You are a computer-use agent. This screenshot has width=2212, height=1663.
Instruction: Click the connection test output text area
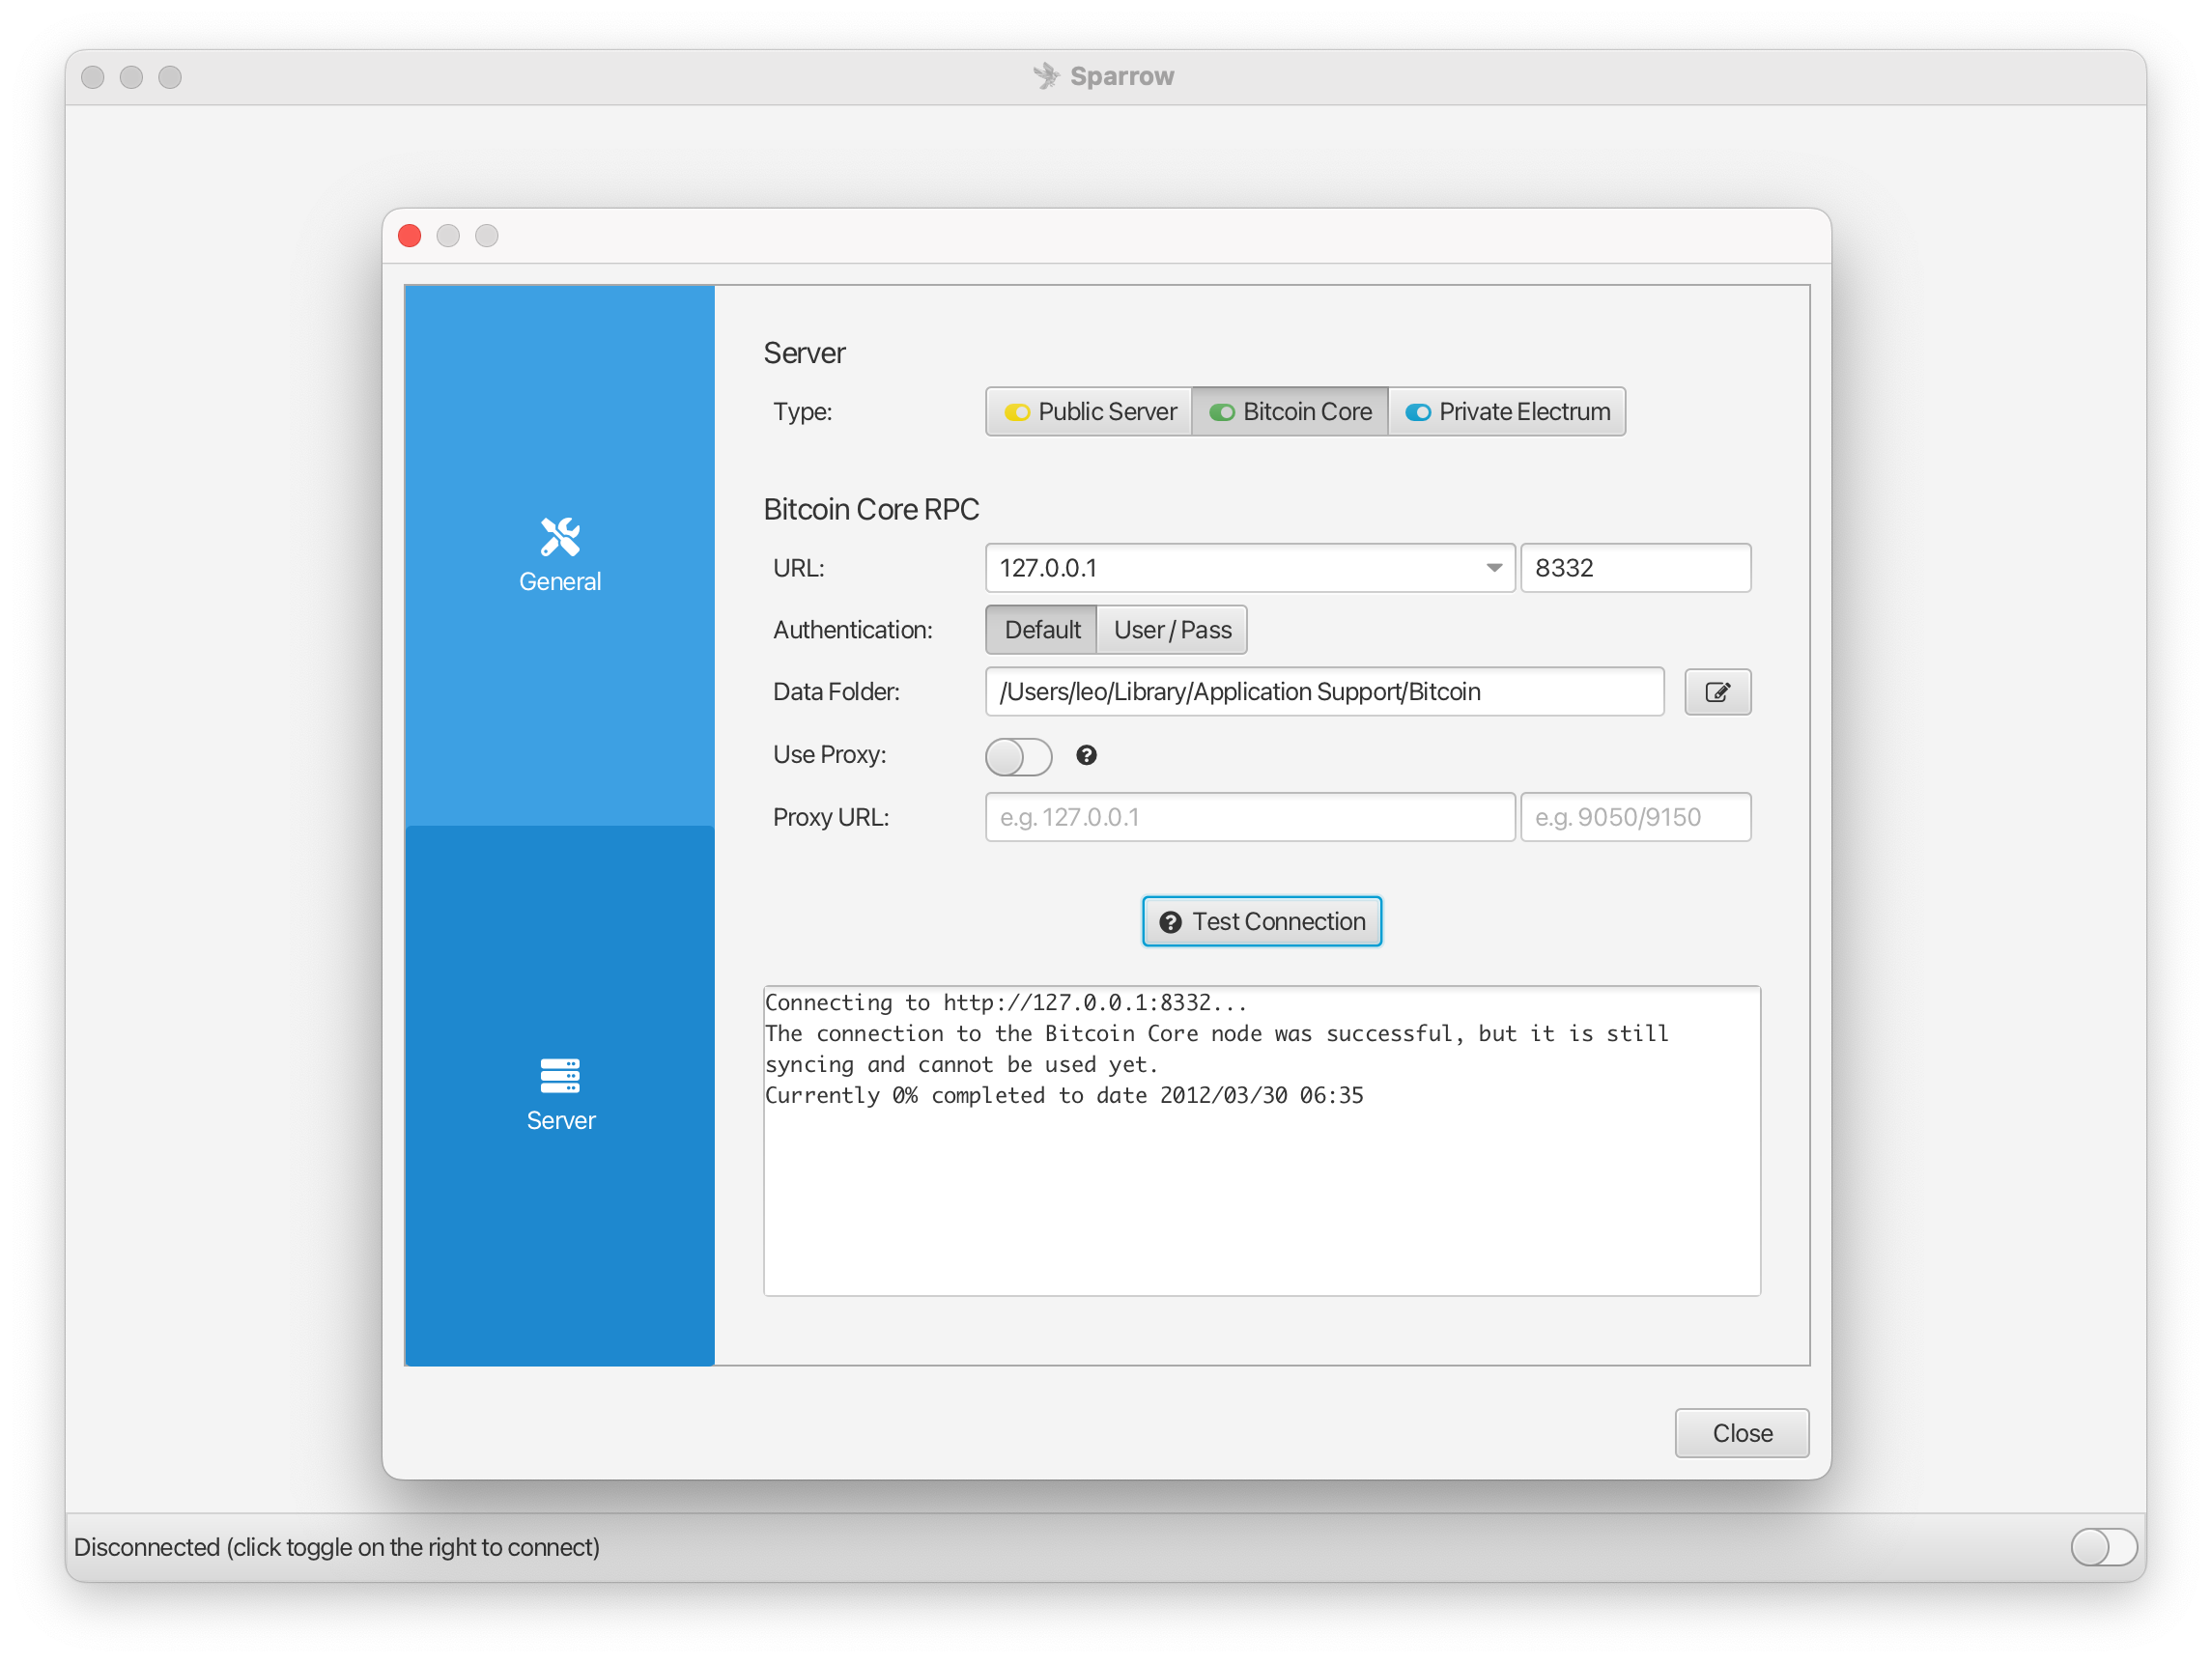1262,1141
